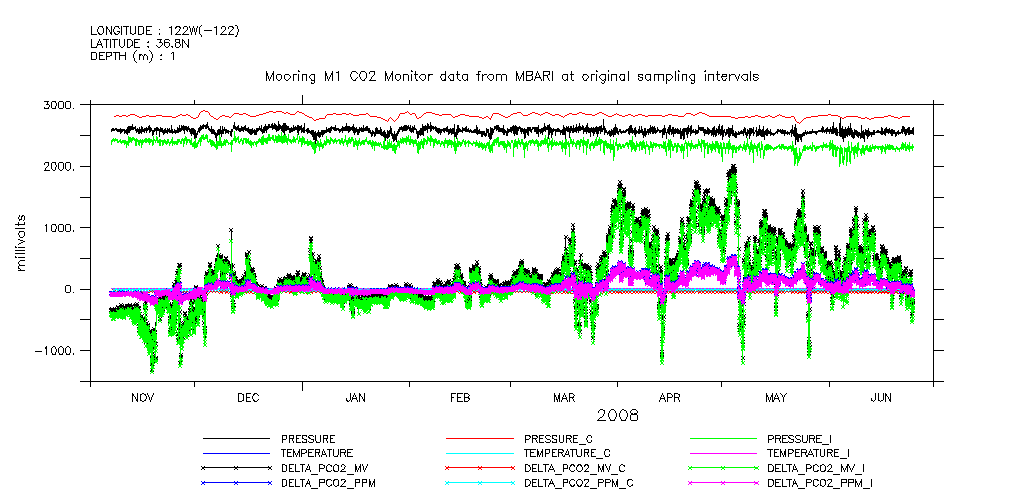This screenshot has height=504, width=1009.
Task: Select the TEMPERATURE_I legend entry text
Action: point(810,453)
